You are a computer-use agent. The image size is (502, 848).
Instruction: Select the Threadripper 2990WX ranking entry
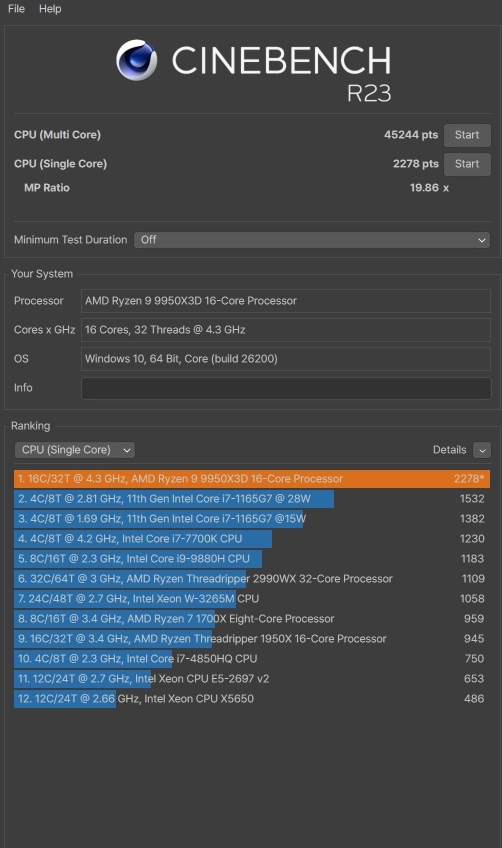(252, 579)
